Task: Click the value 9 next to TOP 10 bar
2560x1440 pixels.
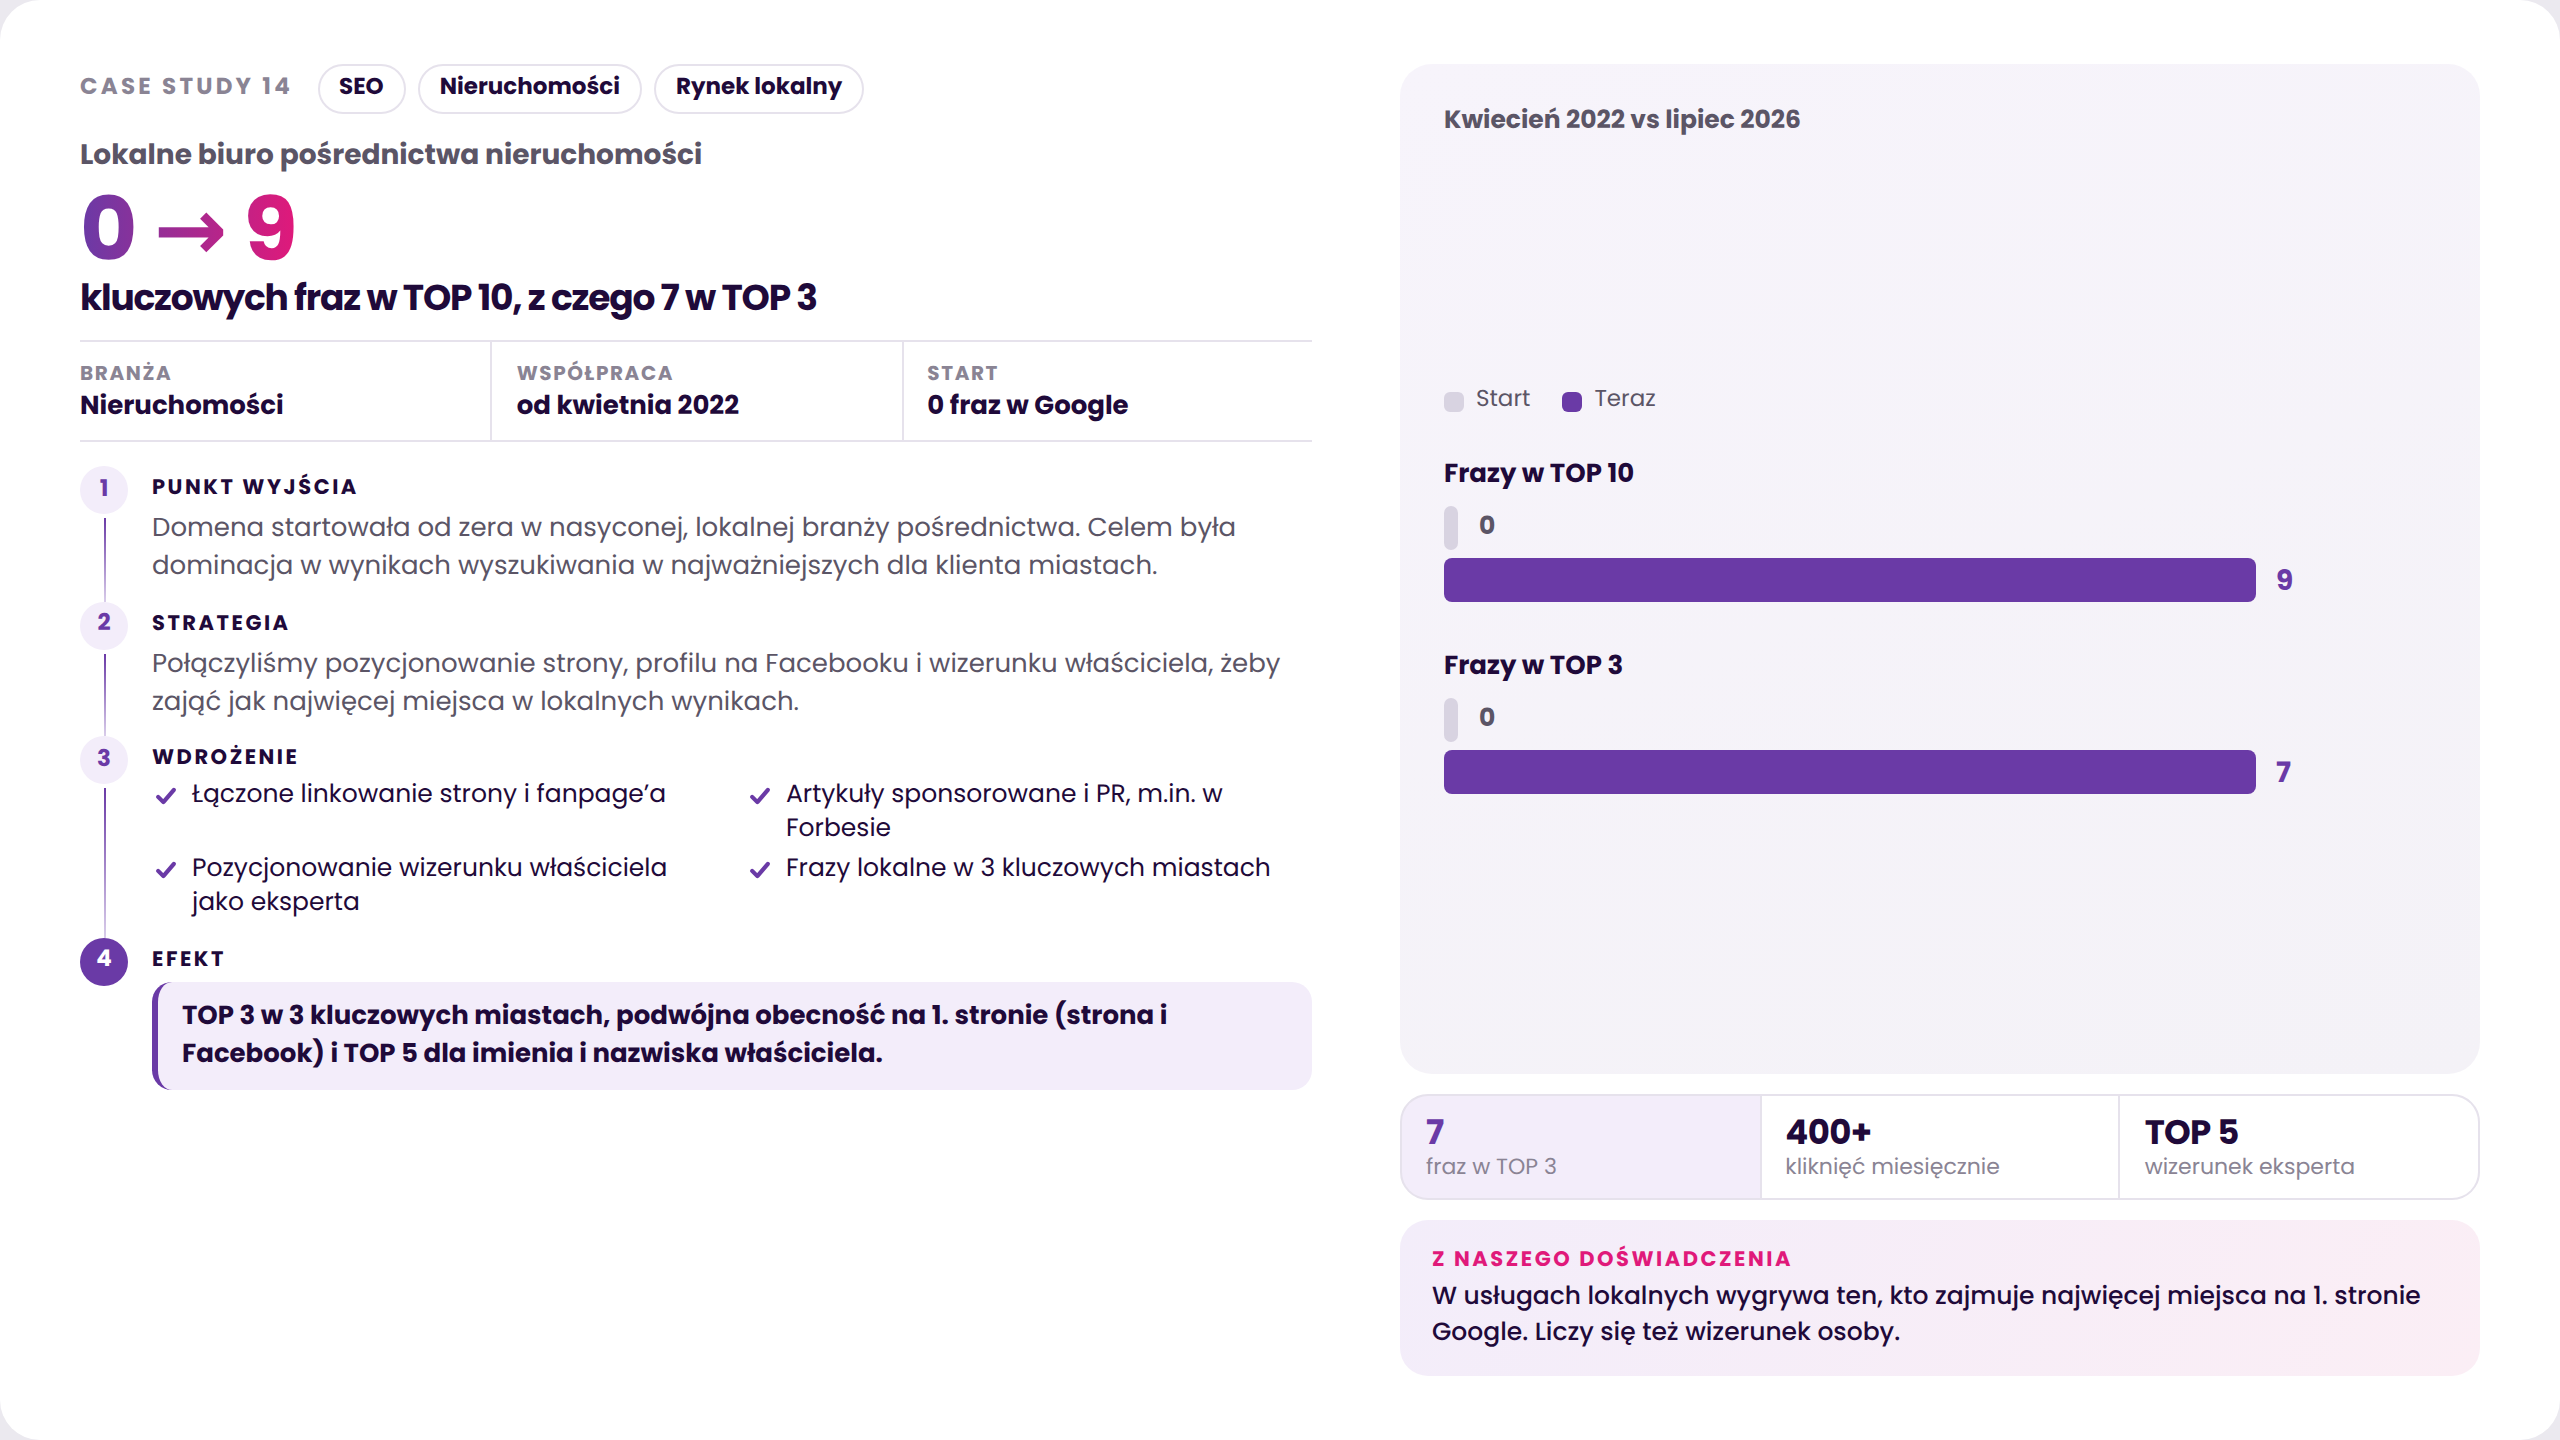Action: click(x=2284, y=580)
